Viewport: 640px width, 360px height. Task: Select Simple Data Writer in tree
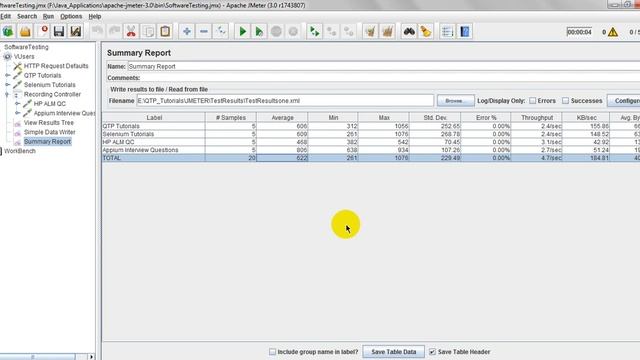coord(49,132)
